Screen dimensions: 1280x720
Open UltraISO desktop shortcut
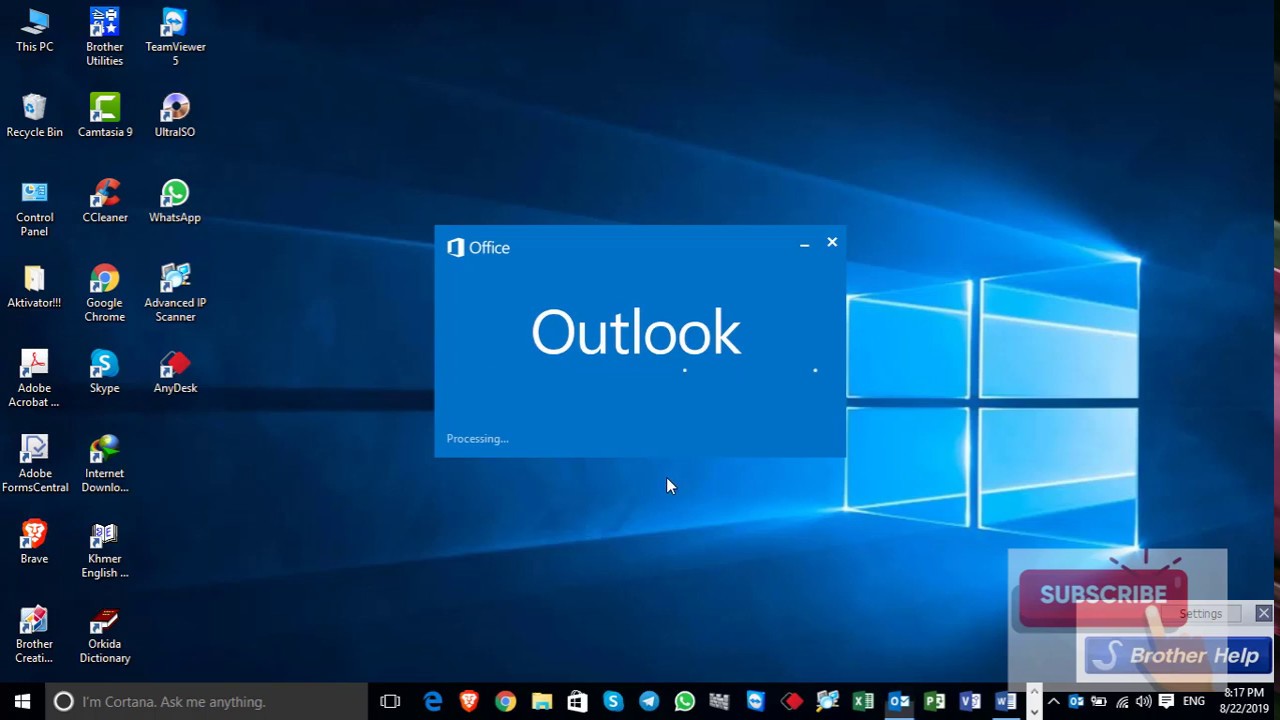(x=175, y=116)
